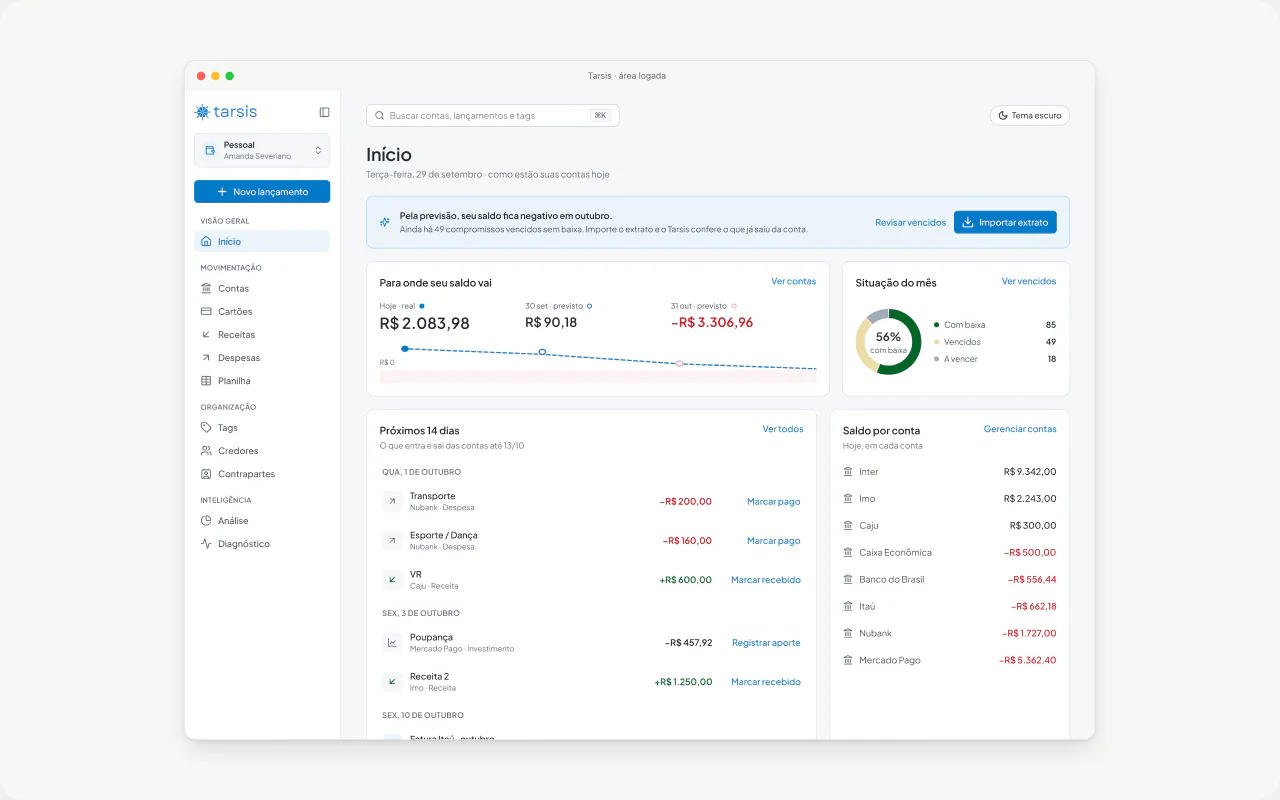Click the Diagnóstico pulse icon
This screenshot has width=1280, height=800.
click(x=206, y=544)
